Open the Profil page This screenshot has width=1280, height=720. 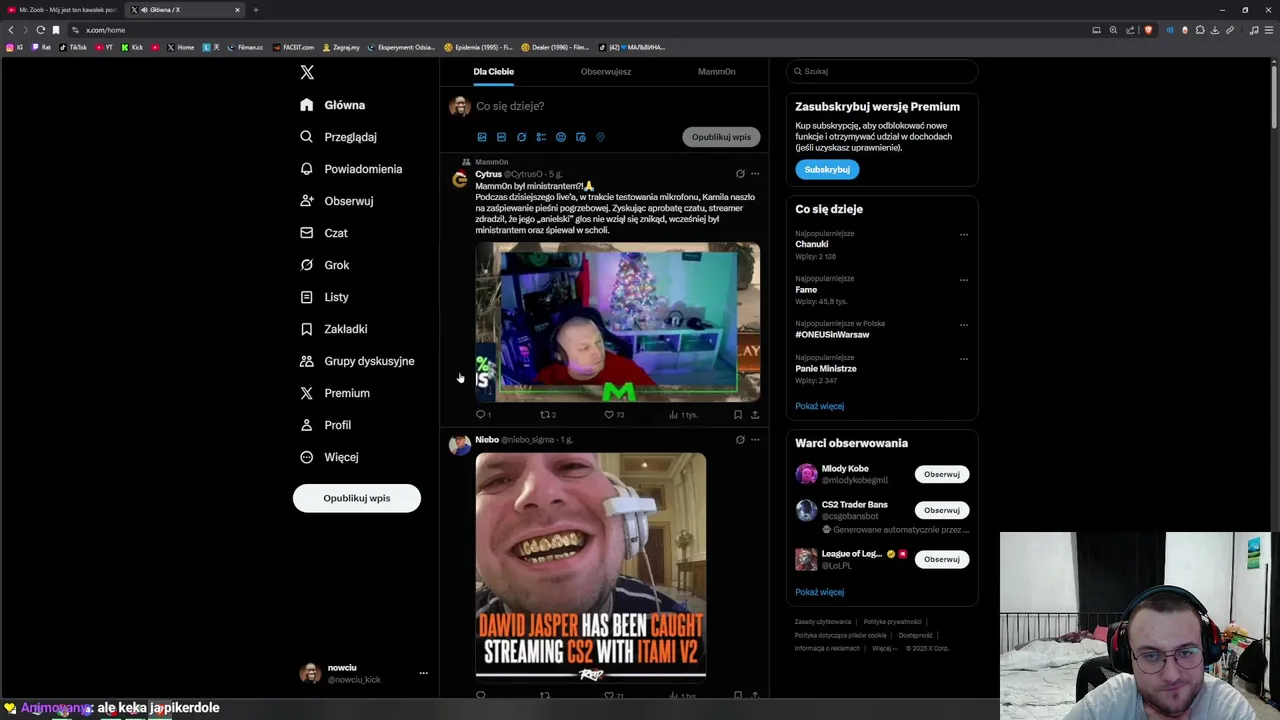click(326, 425)
